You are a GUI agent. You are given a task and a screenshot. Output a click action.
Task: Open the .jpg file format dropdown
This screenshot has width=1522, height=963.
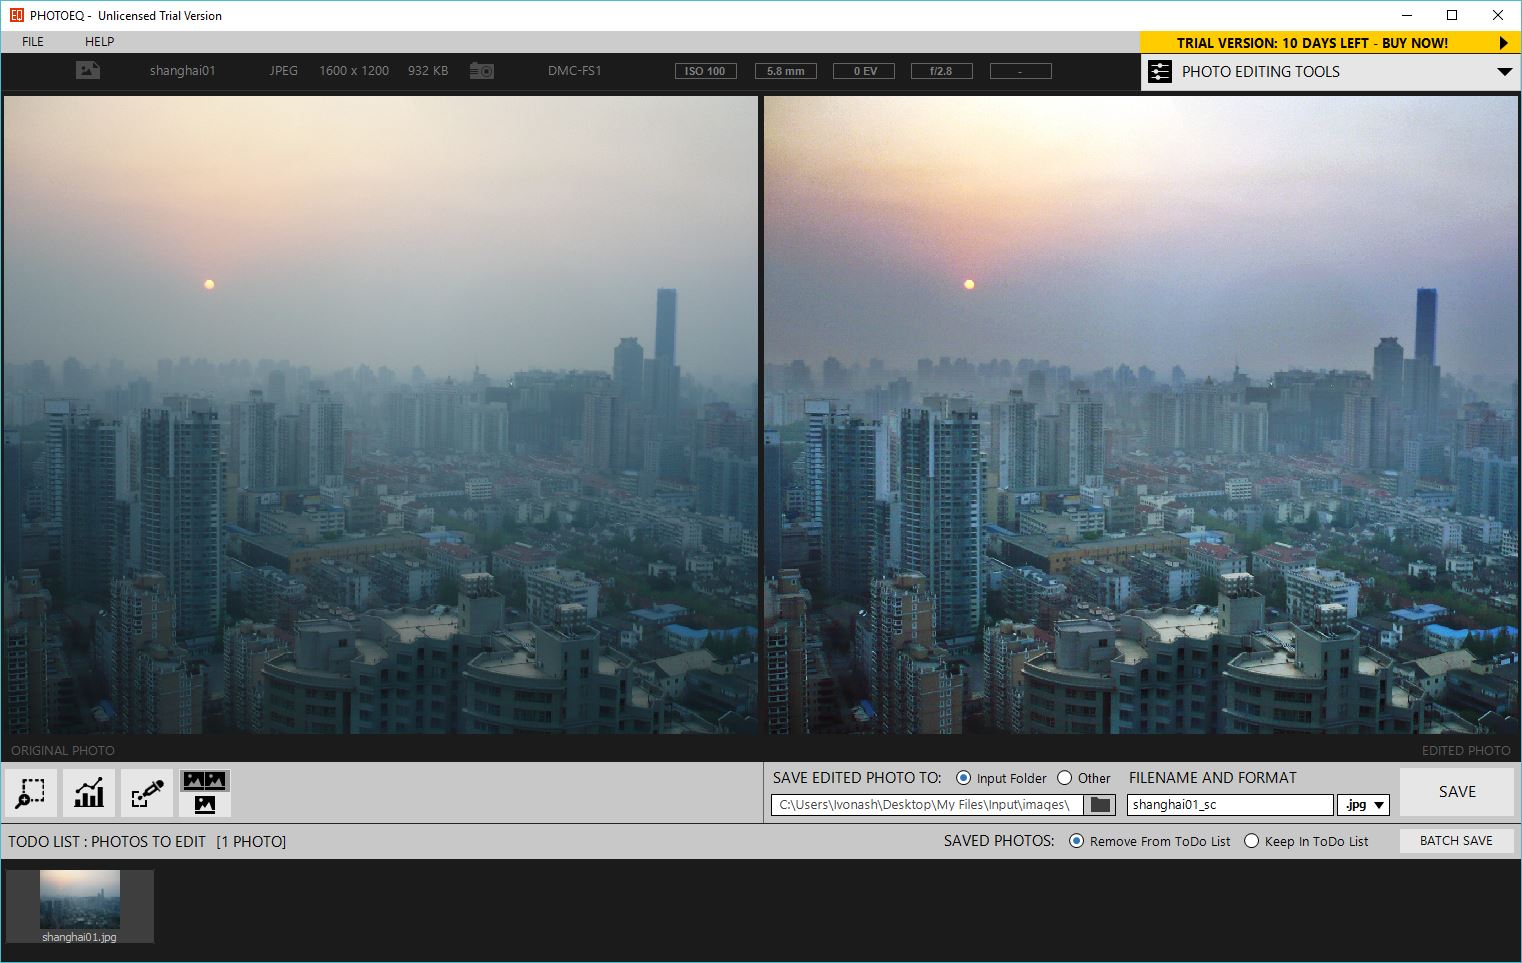click(1364, 805)
